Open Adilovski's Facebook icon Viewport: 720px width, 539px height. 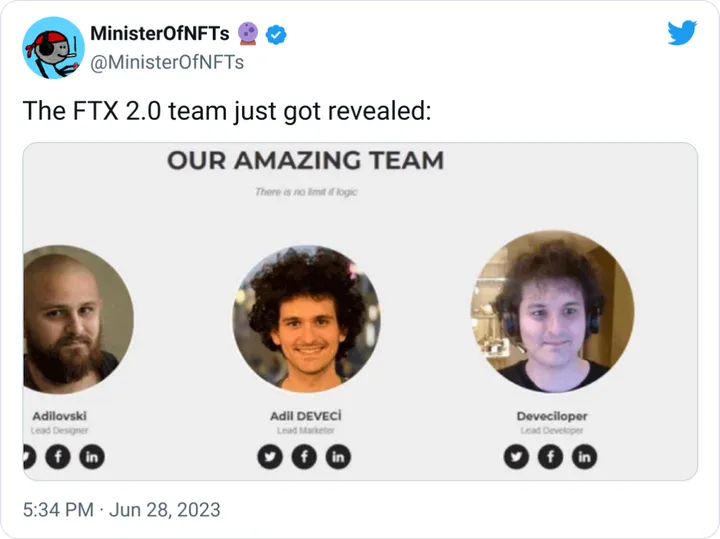59,457
